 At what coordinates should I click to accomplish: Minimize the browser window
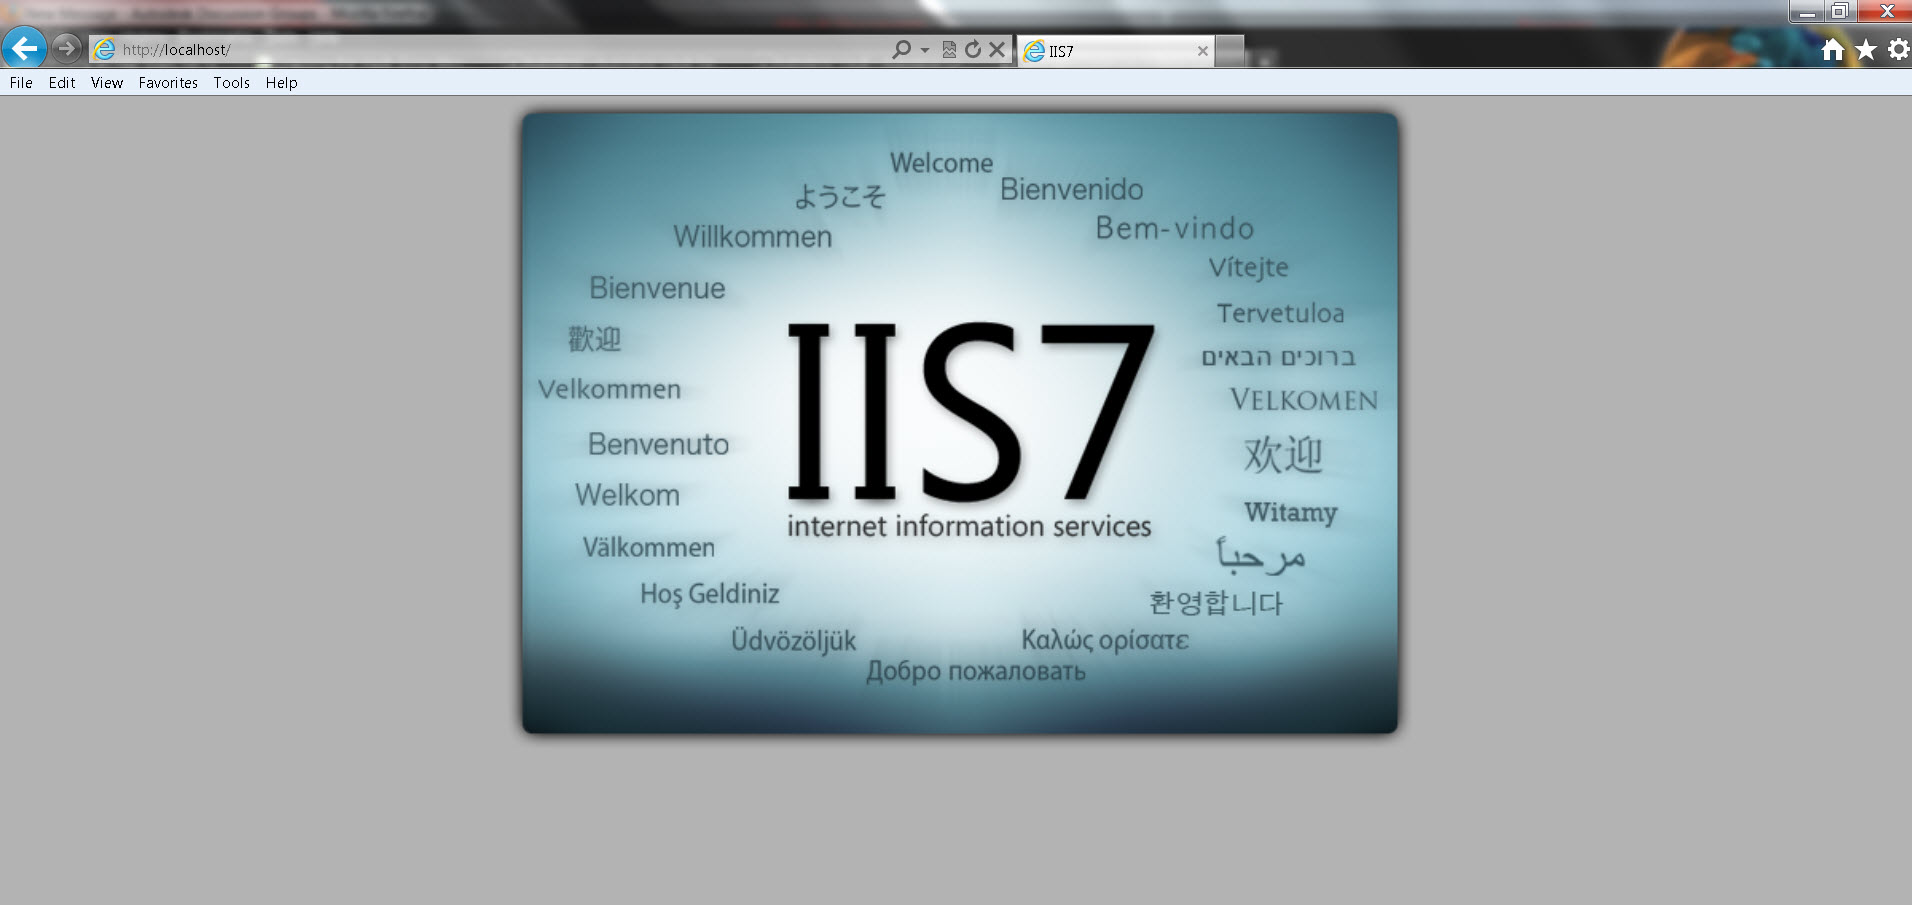[1806, 12]
